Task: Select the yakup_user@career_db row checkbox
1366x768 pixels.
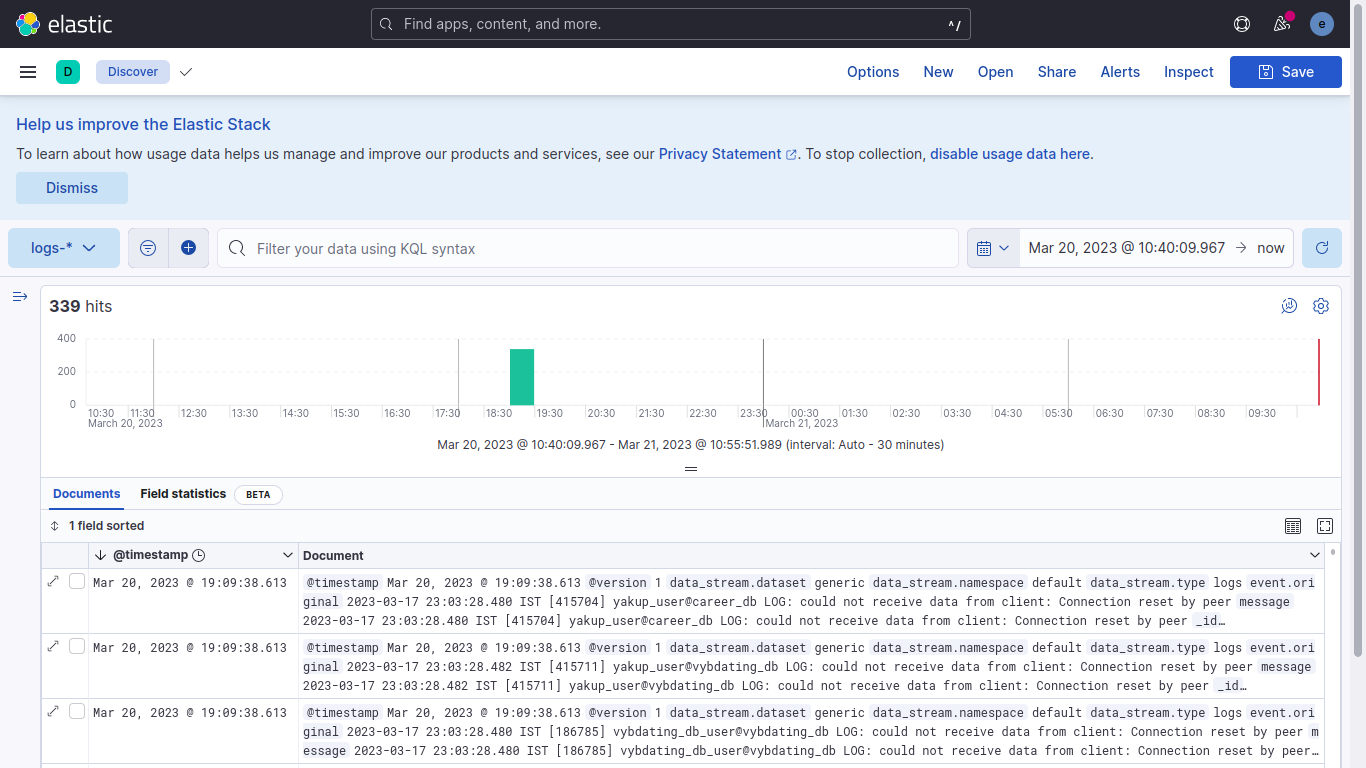Action: coord(77,581)
